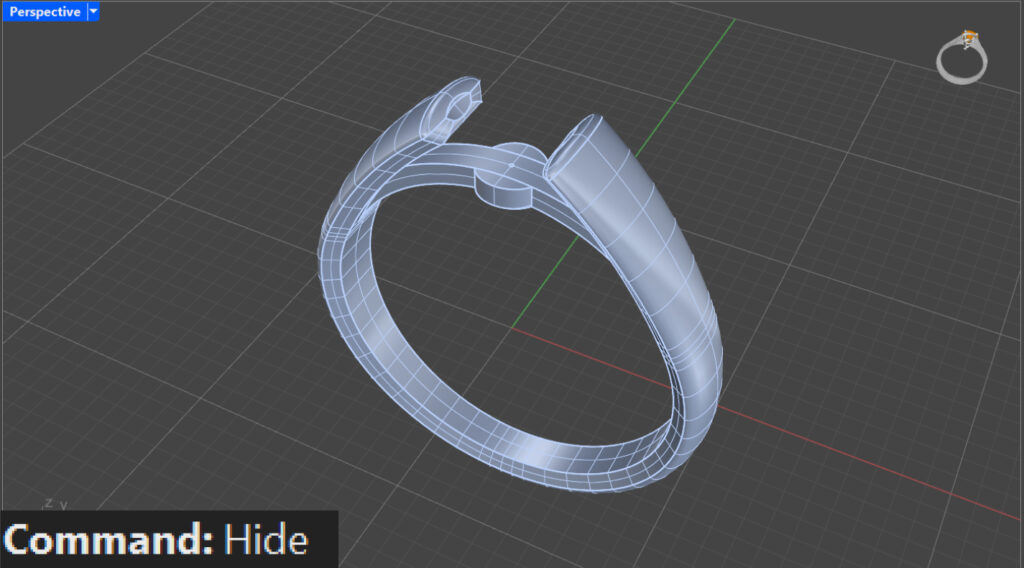Click the word Hide in the command overlay
Viewport: 1024px width, 568px height.
point(265,540)
